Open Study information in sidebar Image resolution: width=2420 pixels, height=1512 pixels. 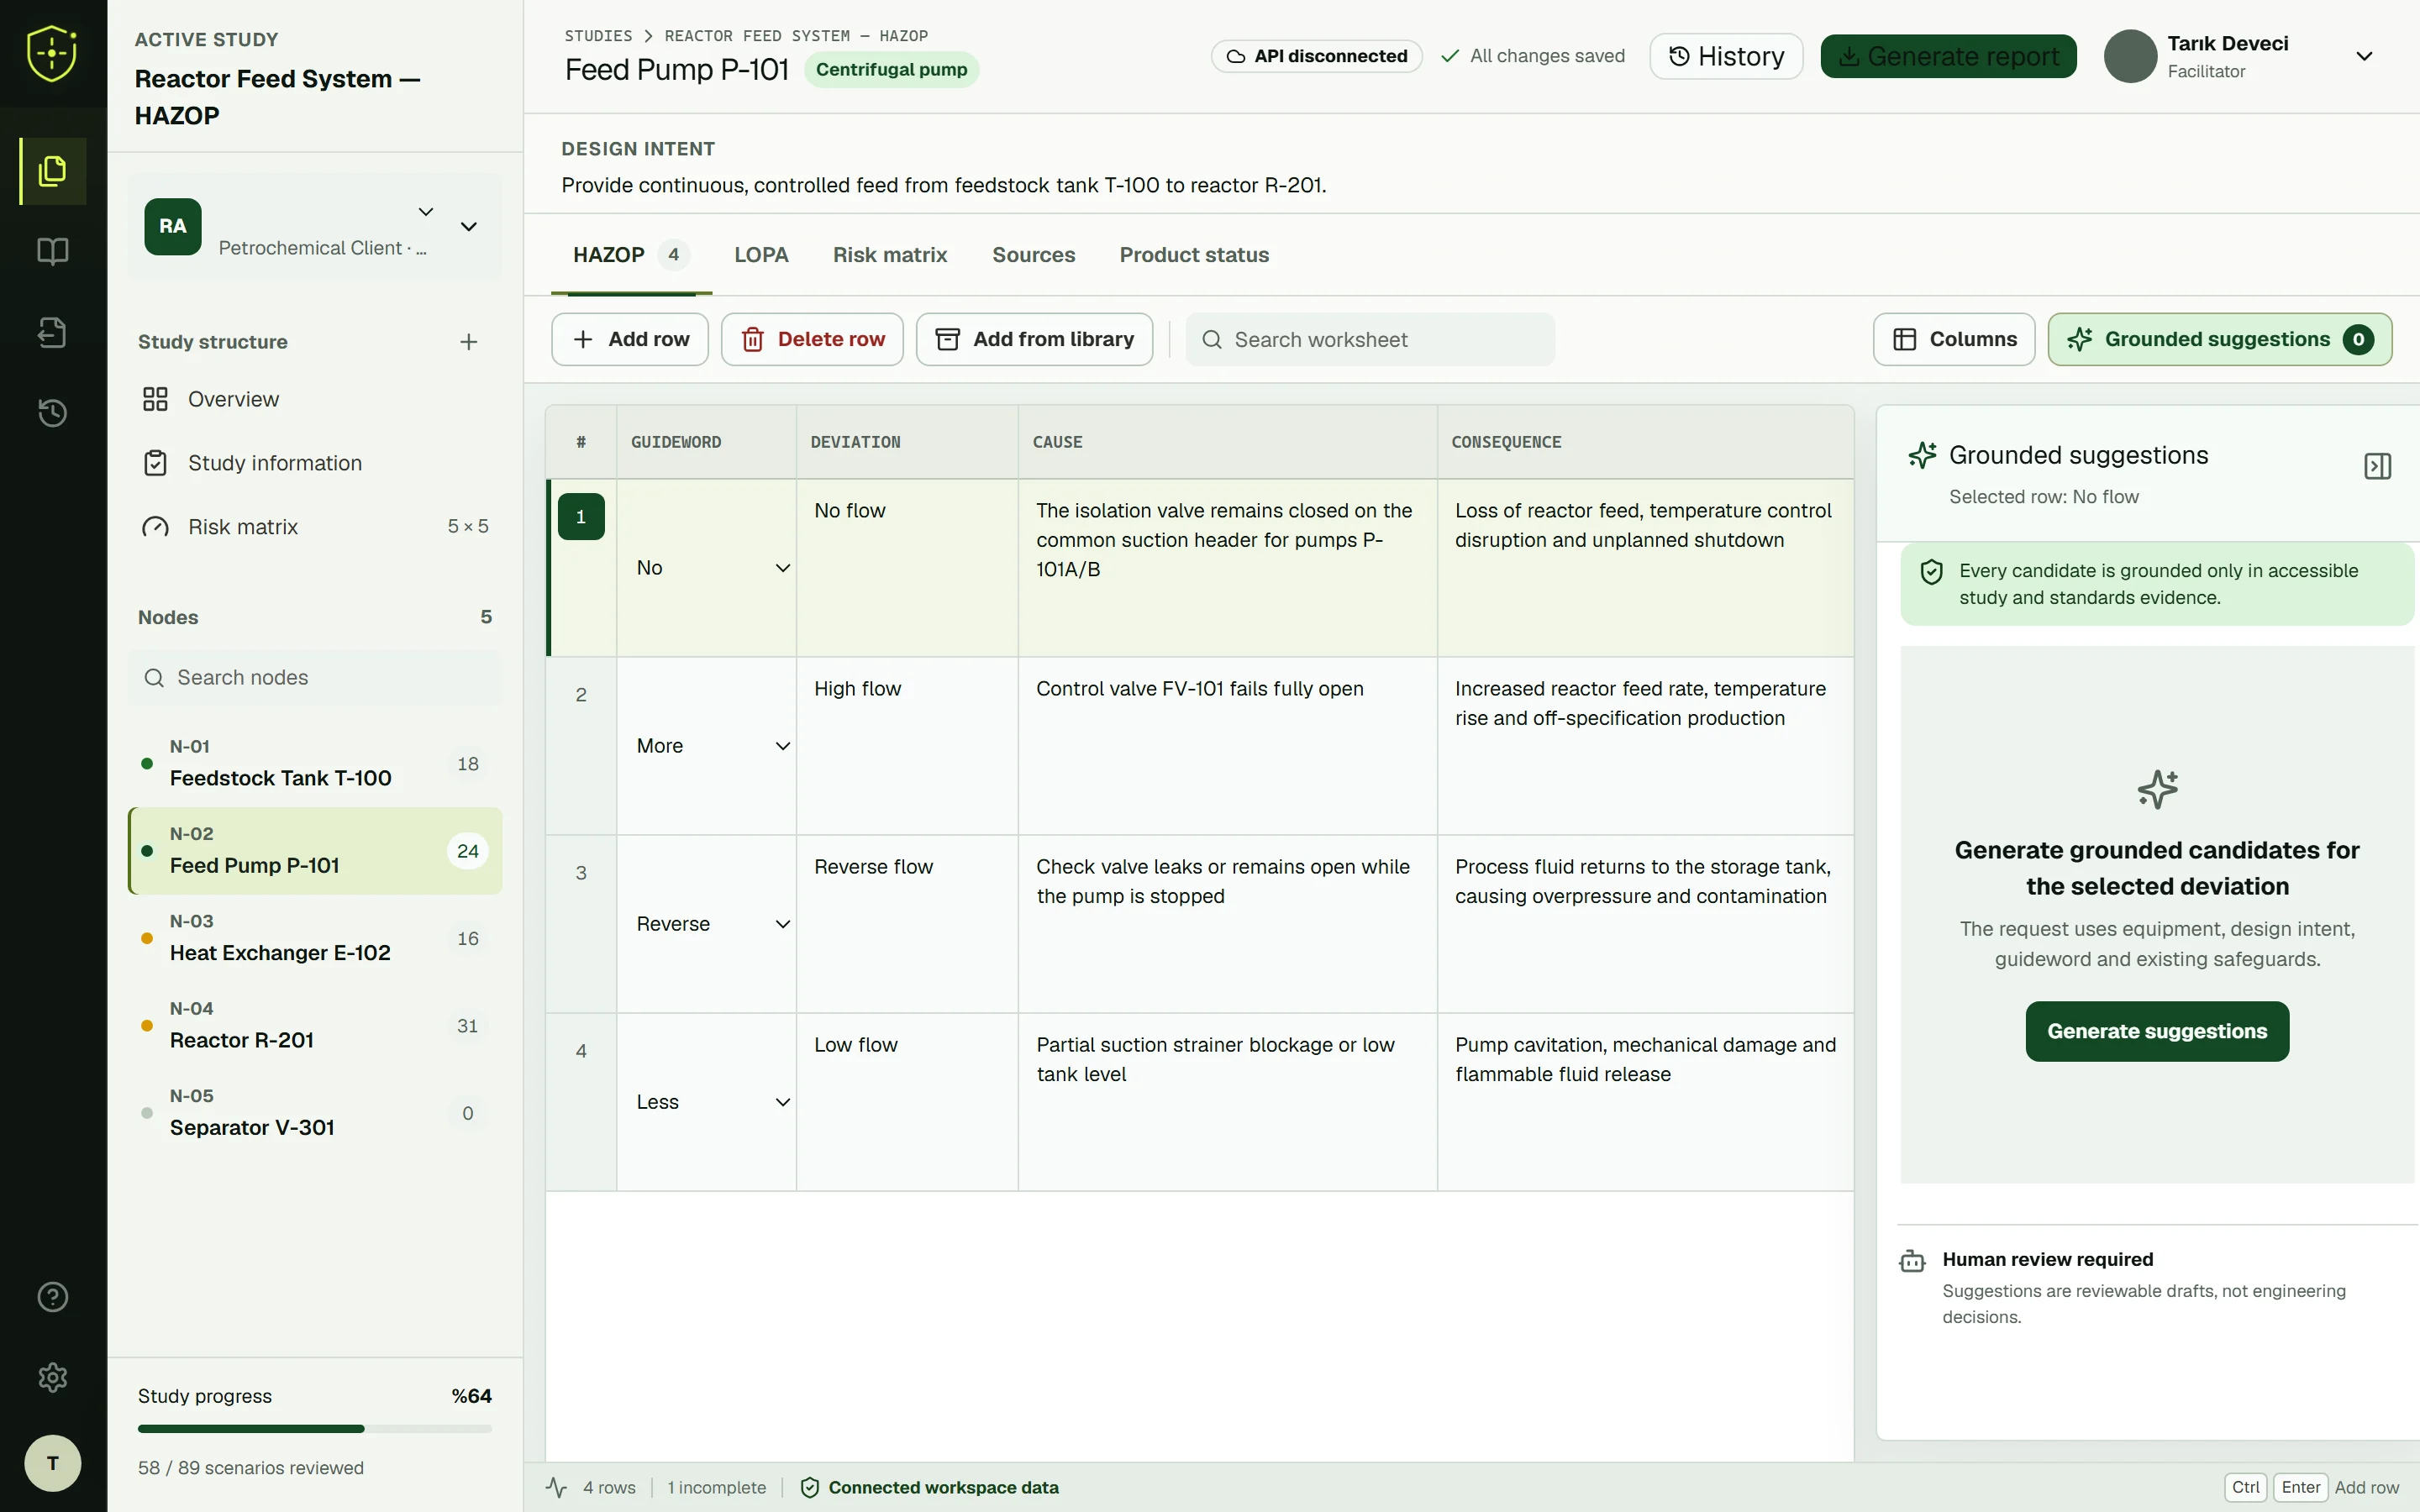coord(315,463)
